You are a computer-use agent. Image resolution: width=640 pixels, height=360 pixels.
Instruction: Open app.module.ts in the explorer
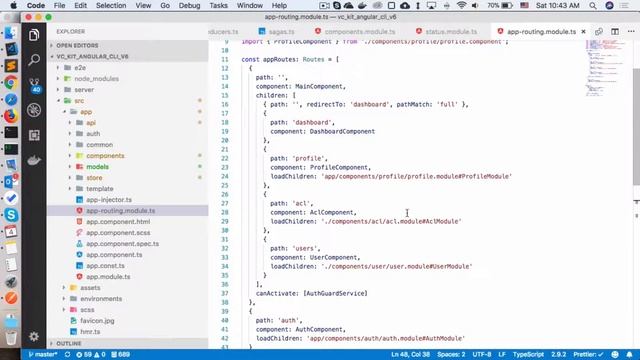coord(108,277)
